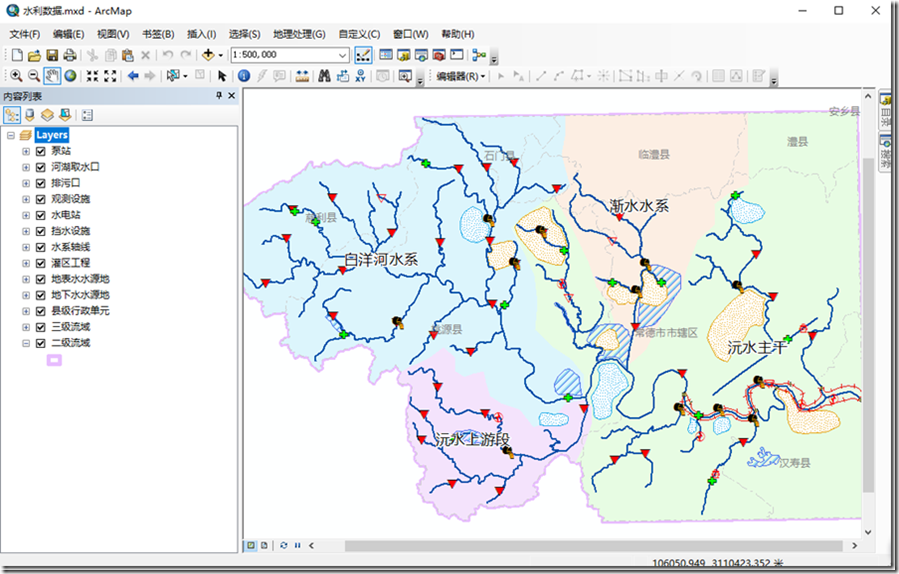Screen dimensions: 899x574
Task: Switch to List By Visibility view
Action: pos(47,115)
